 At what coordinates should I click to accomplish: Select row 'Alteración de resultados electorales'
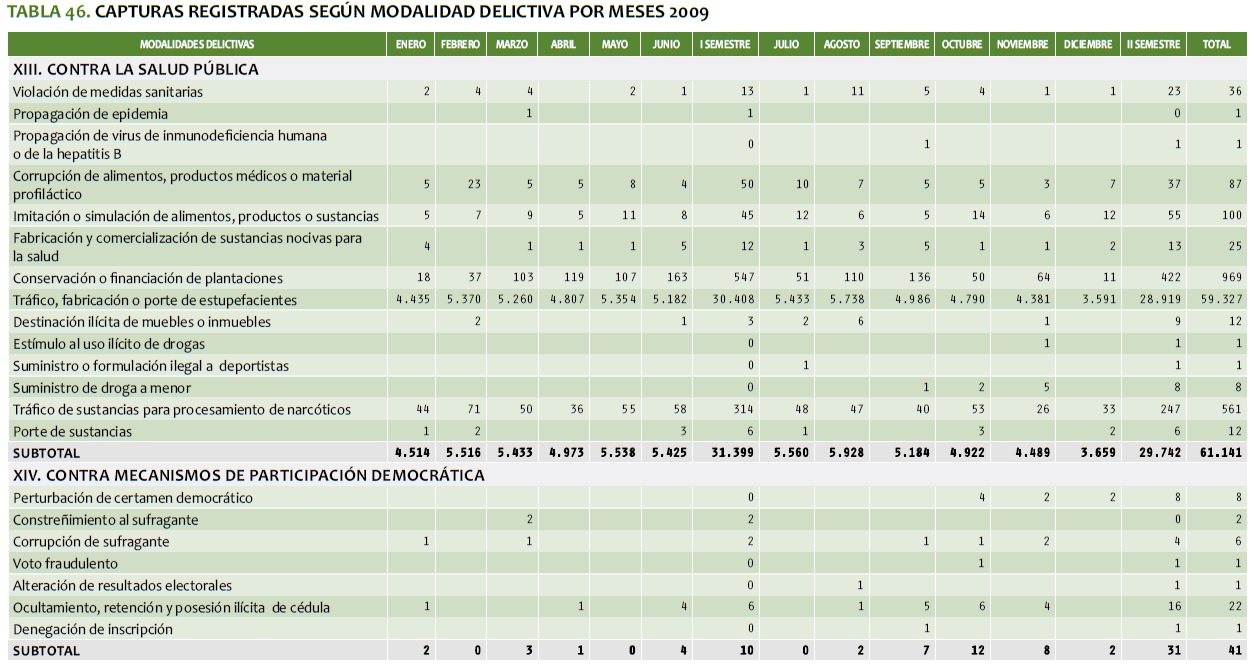(627, 585)
